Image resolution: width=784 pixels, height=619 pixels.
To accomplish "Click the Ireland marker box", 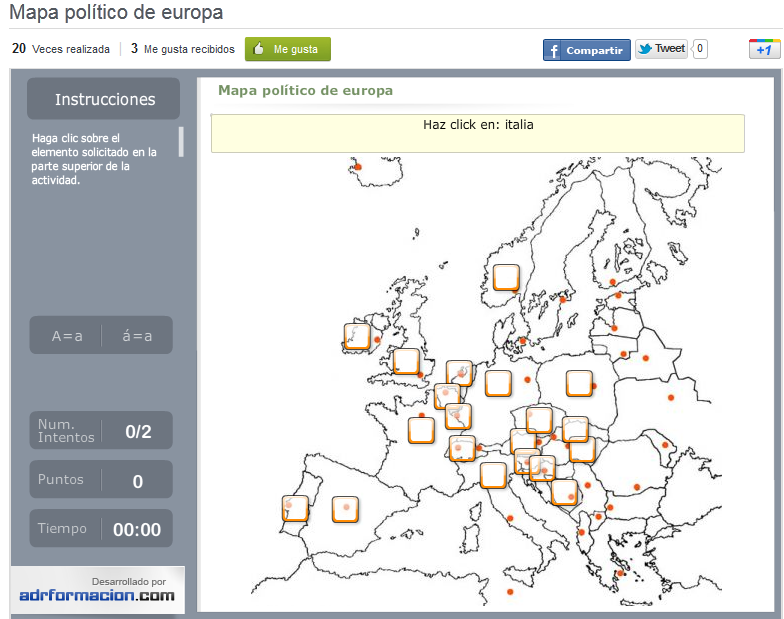I will (357, 336).
